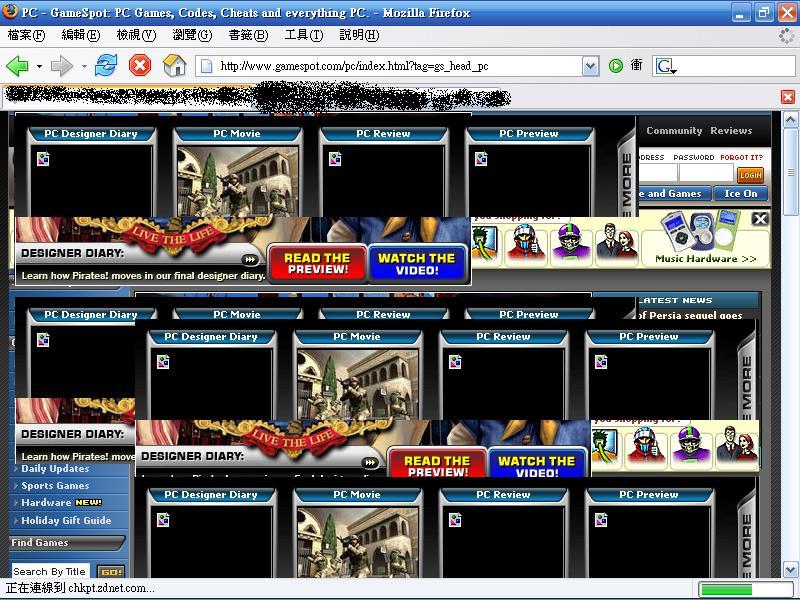Click the Ice On tab button
The image size is (800, 600).
coord(740,193)
